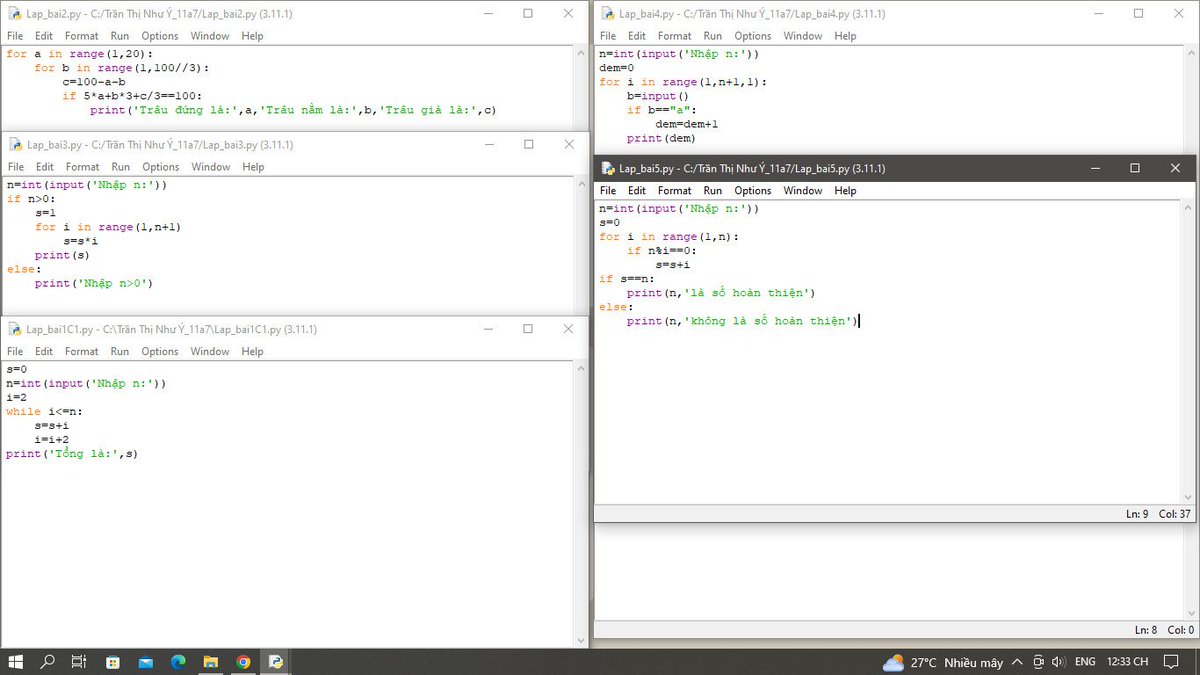This screenshot has width=1200, height=675.
Task: Click the 'Col: 37' status bar entry
Action: click(x=1174, y=513)
